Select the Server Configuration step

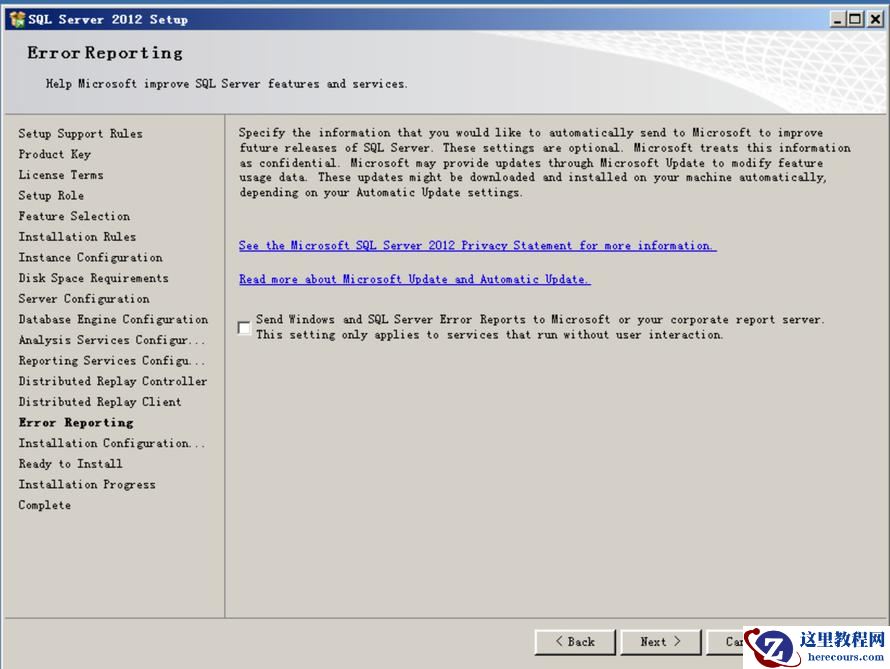click(84, 298)
